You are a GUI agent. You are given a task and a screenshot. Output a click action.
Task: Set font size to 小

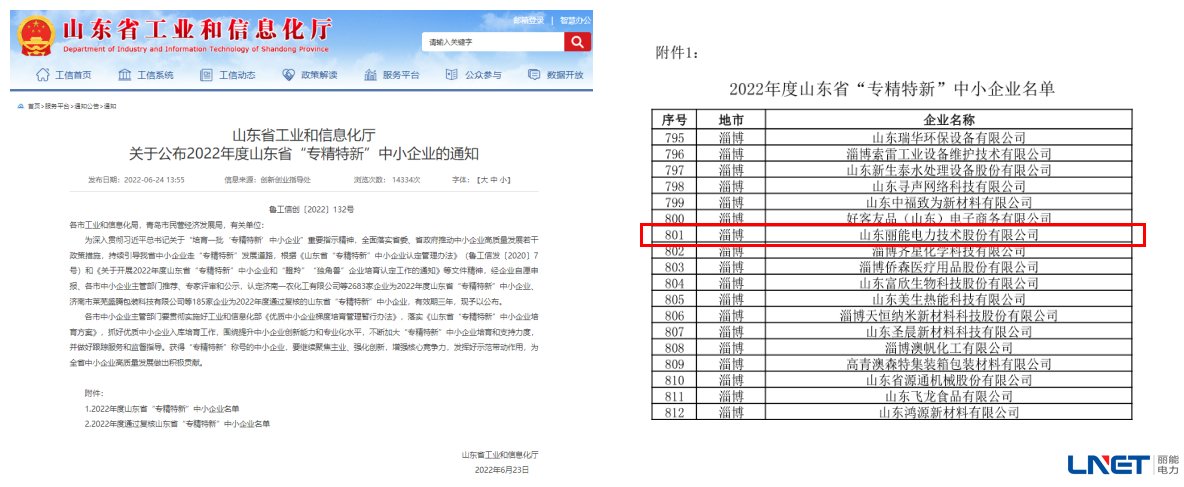(505, 179)
